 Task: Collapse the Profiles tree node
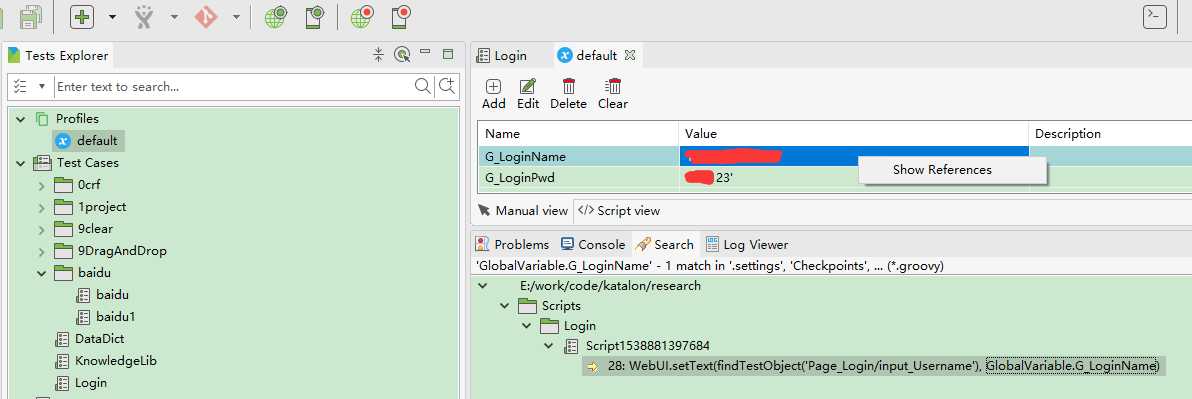click(20, 119)
